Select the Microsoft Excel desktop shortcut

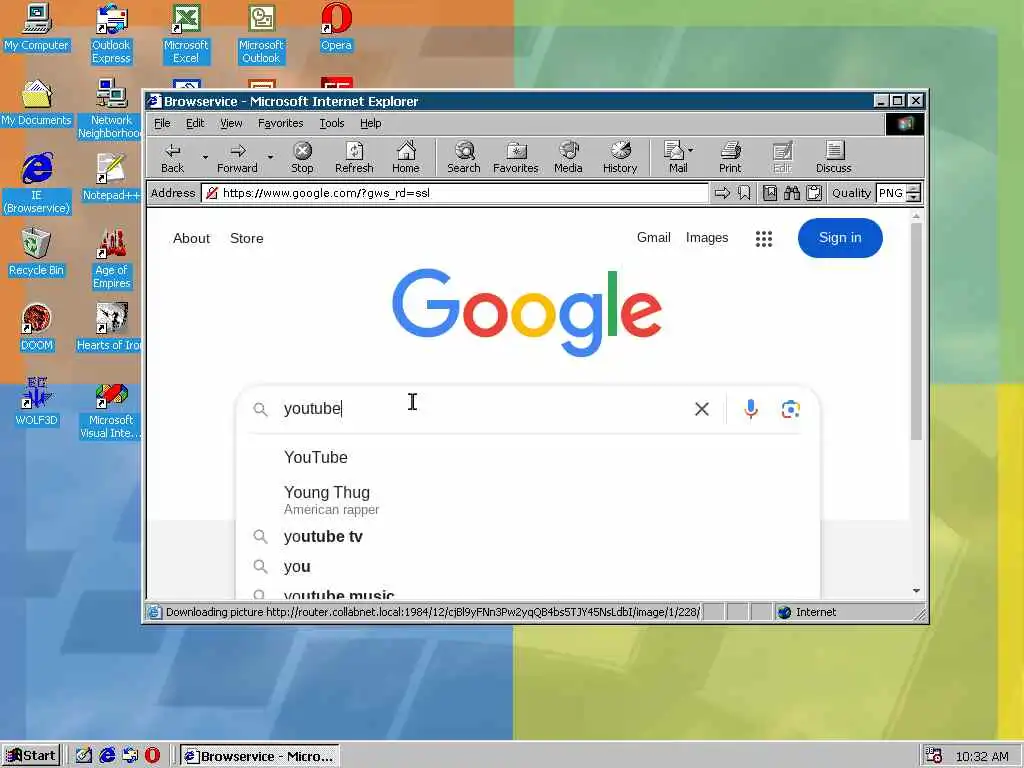point(186,34)
